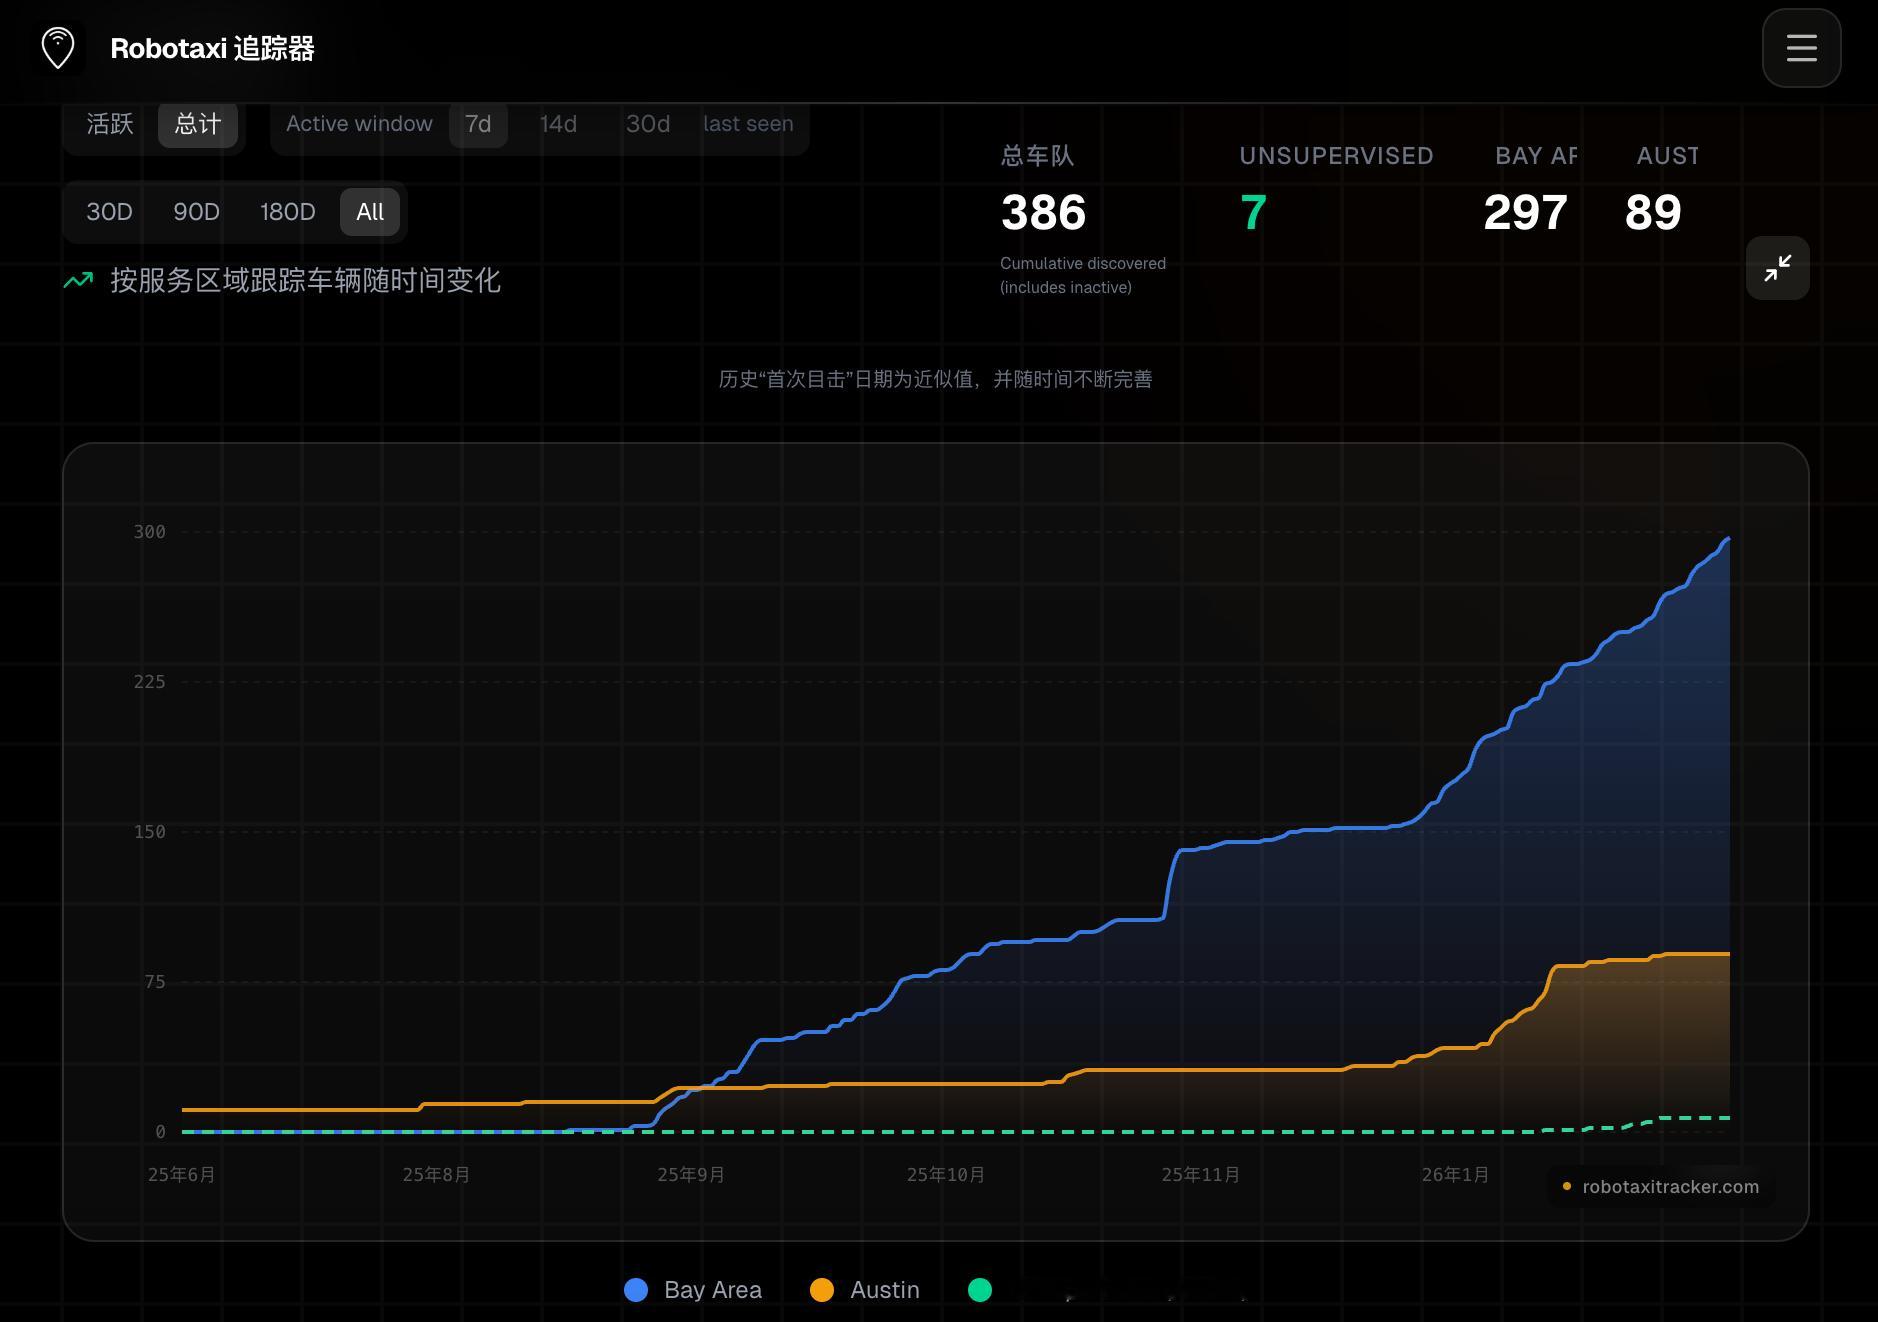Open the robotaxitracker.com watermark link

pyautogui.click(x=1669, y=1187)
